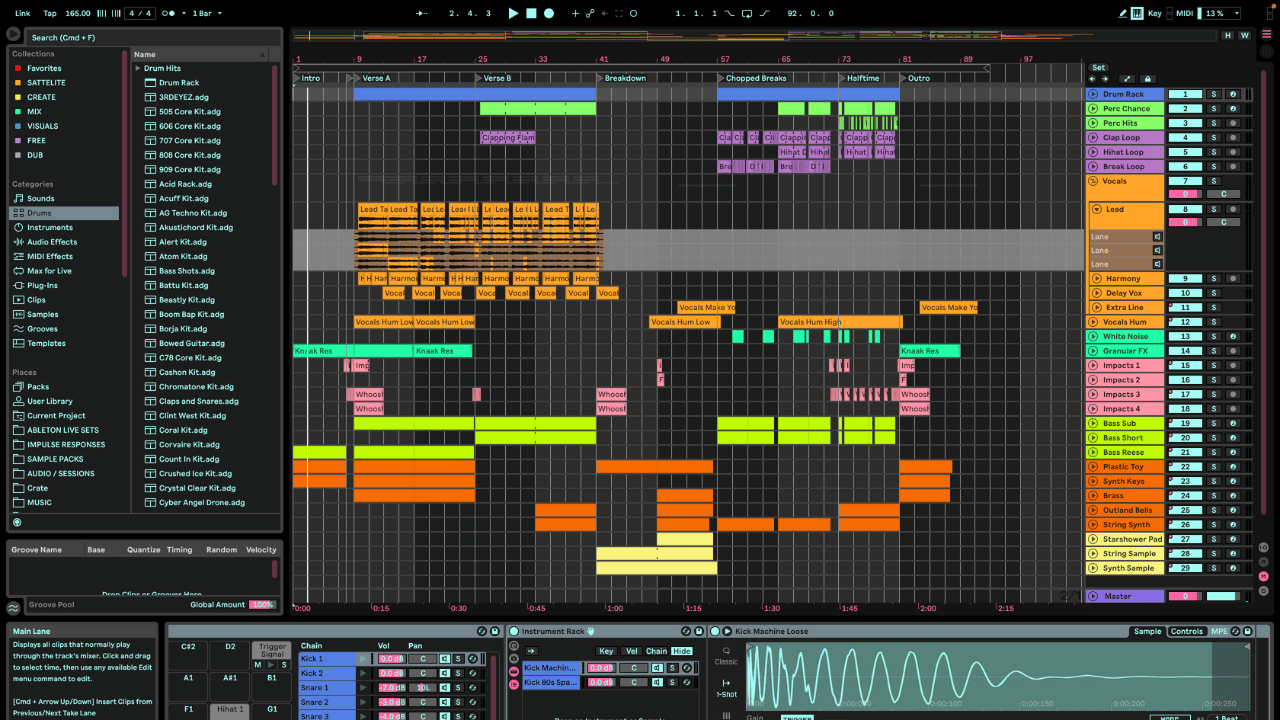
Task: Jump to the Verse A locator
Action: coord(372,78)
